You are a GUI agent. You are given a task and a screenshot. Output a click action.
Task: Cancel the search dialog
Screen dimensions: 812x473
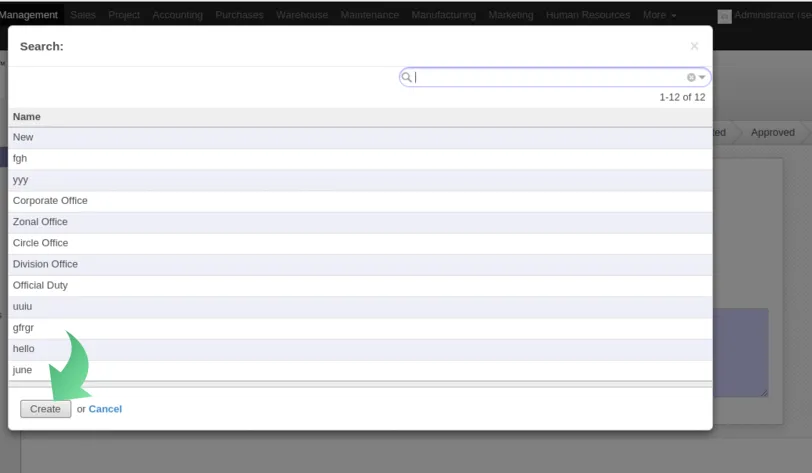click(105, 409)
